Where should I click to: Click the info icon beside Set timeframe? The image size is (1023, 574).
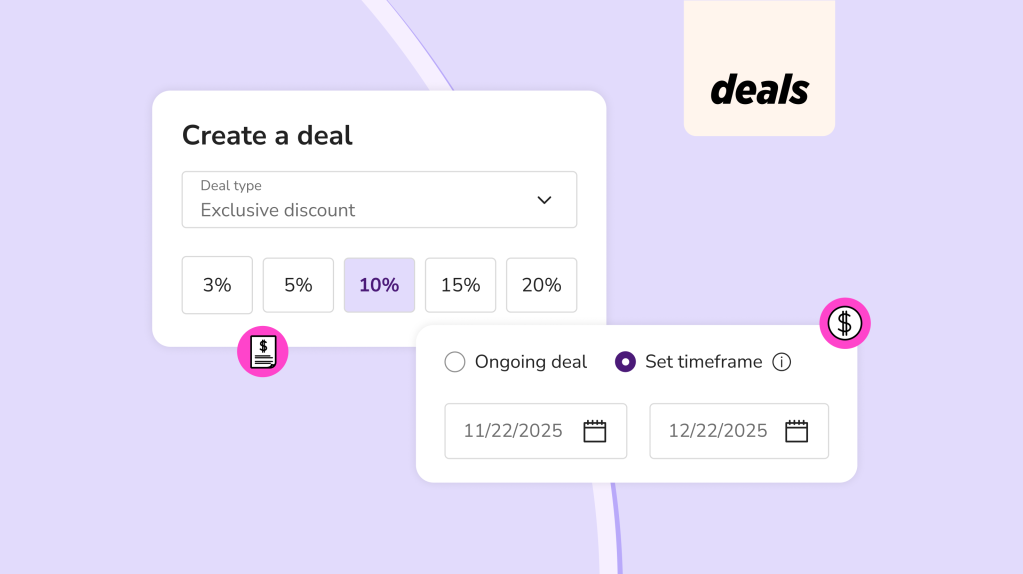click(x=782, y=362)
